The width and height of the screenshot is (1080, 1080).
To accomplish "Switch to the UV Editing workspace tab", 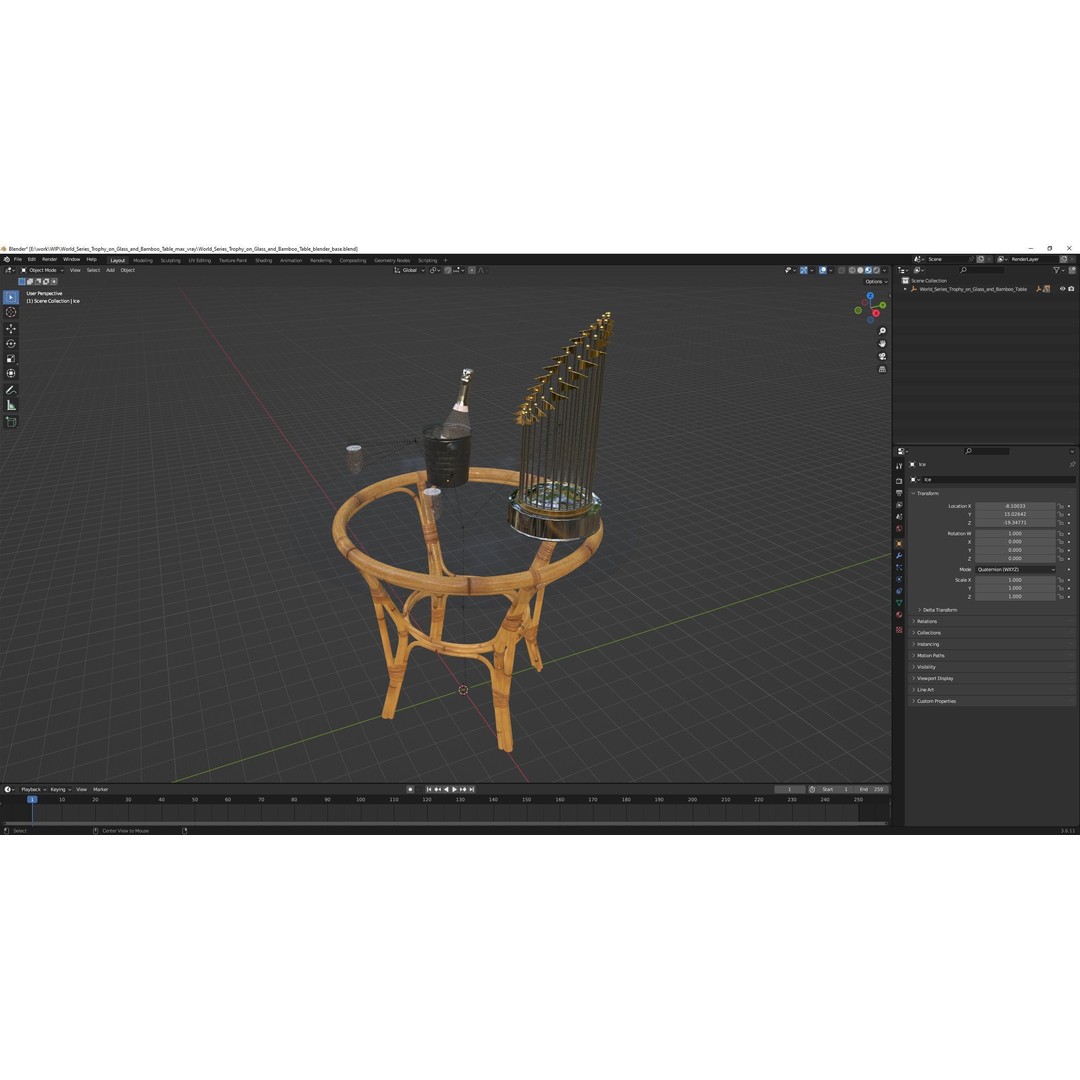I will click(x=200, y=260).
